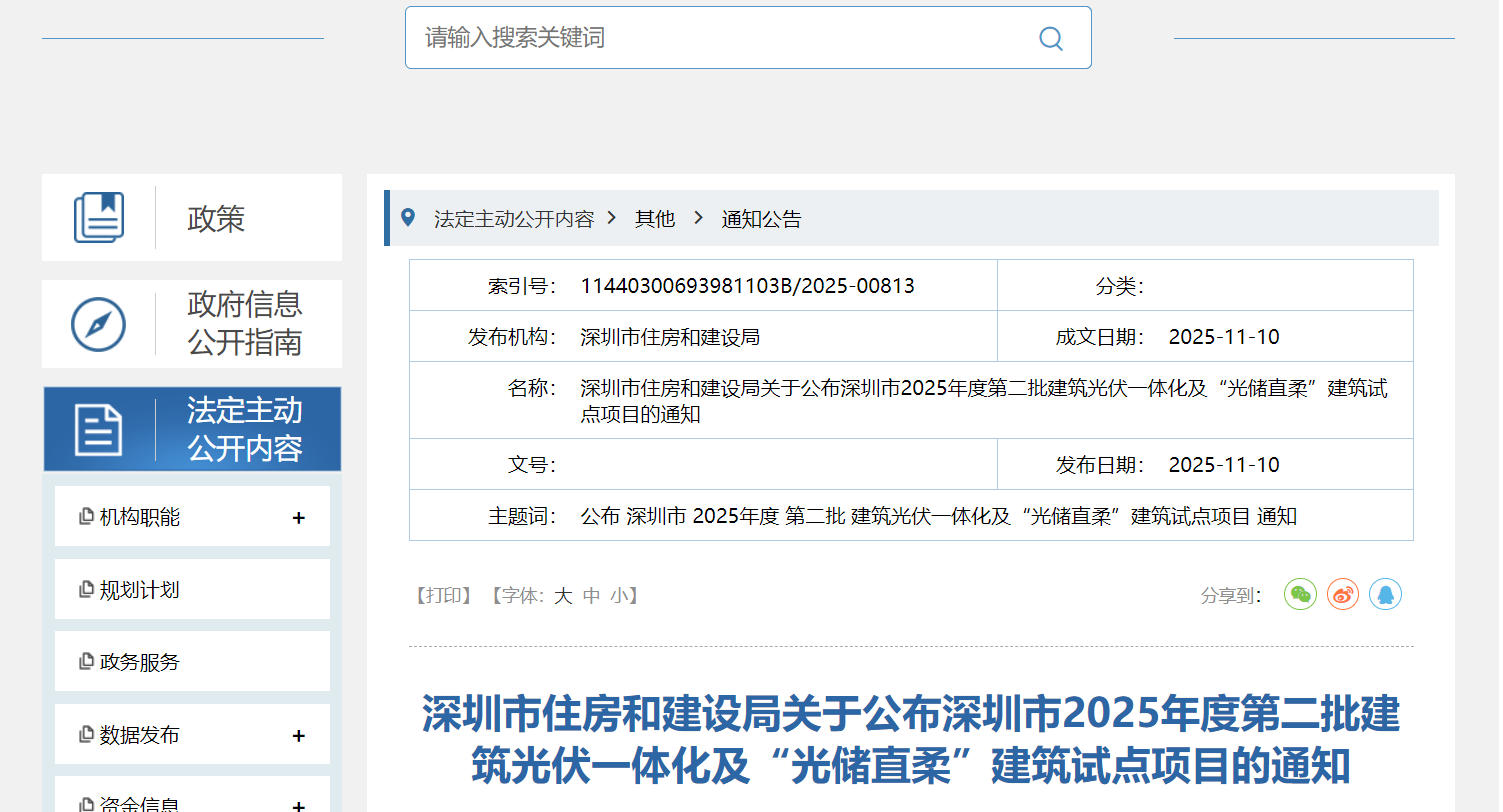The image size is (1503, 812).
Task: Set font size to 中
Action: click(x=591, y=596)
